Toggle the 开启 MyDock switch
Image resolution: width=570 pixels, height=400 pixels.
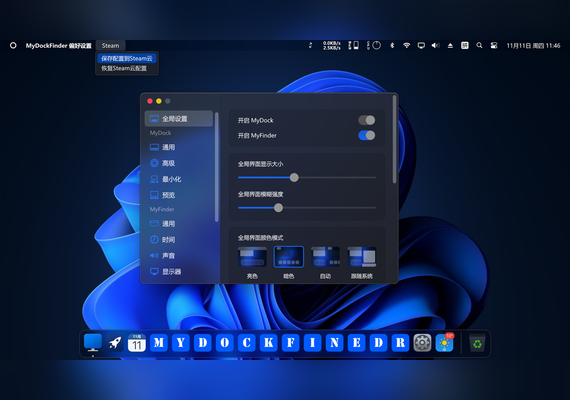click(366, 120)
